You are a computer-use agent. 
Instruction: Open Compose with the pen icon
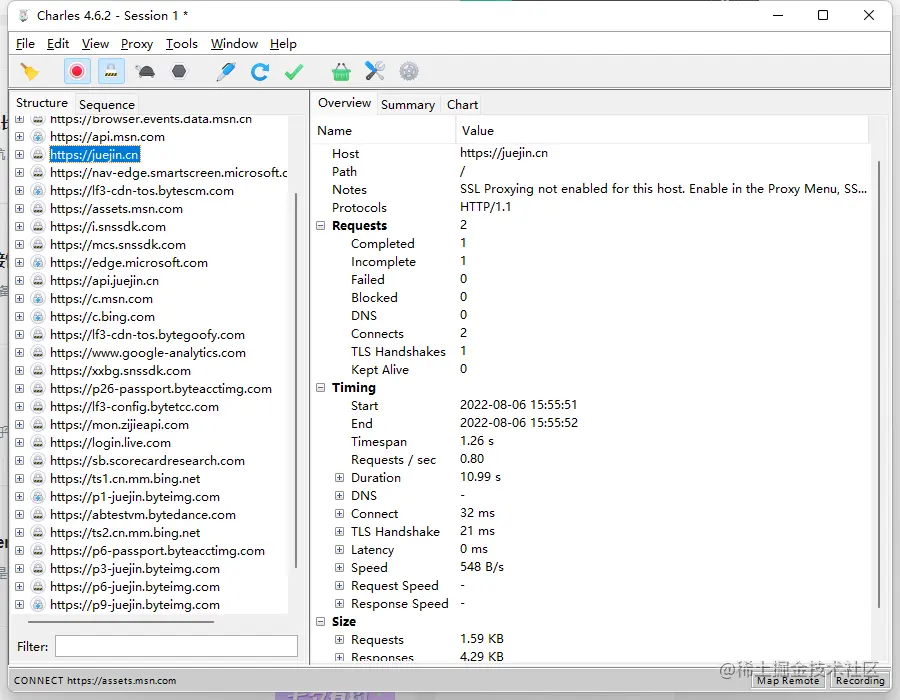(x=226, y=72)
